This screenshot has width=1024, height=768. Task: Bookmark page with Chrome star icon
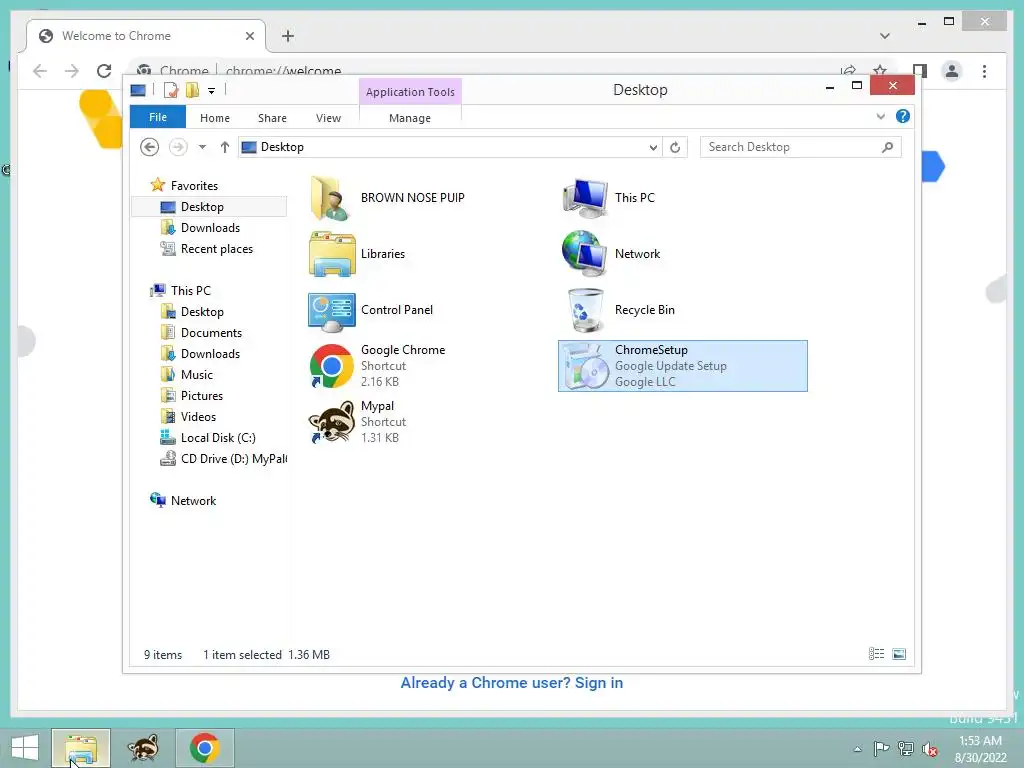point(880,71)
